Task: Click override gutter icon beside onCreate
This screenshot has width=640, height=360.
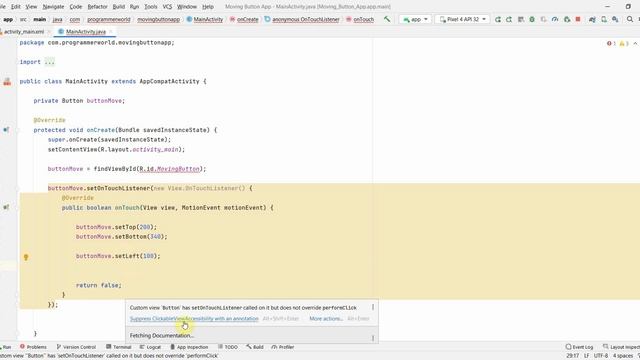Action: point(6,130)
